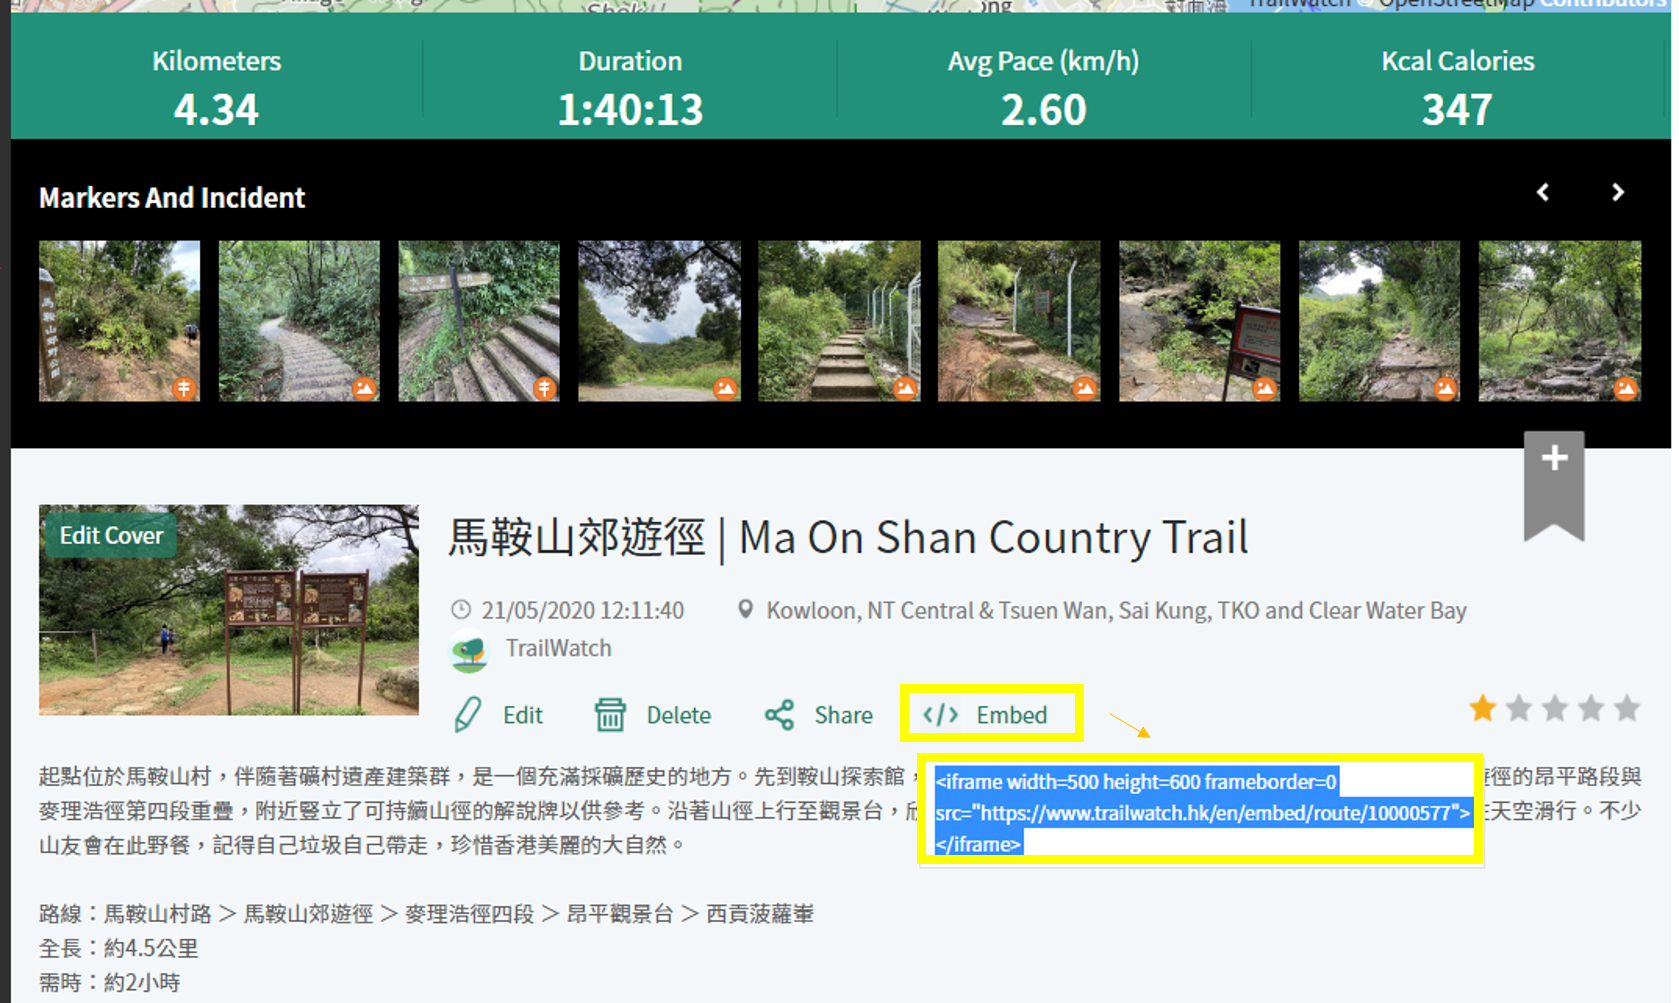Click the Share icon
This screenshot has height=1003, width=1679.
tap(779, 715)
